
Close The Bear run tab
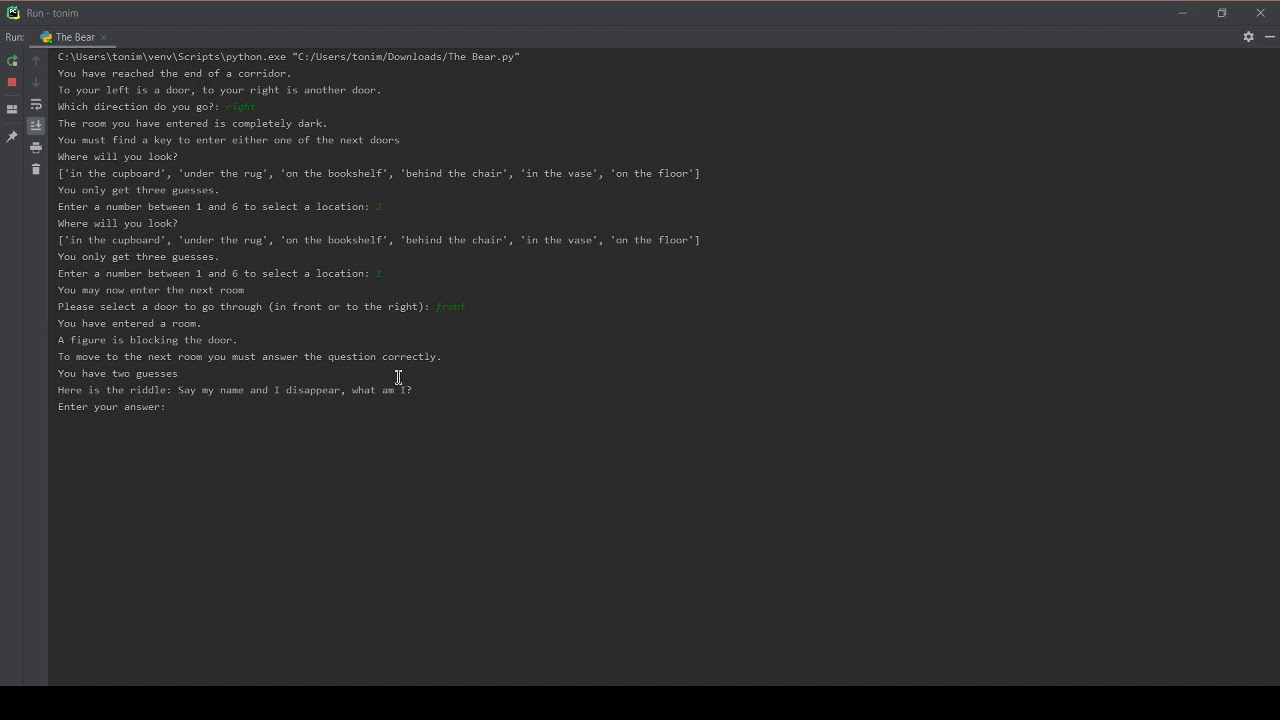pos(104,37)
